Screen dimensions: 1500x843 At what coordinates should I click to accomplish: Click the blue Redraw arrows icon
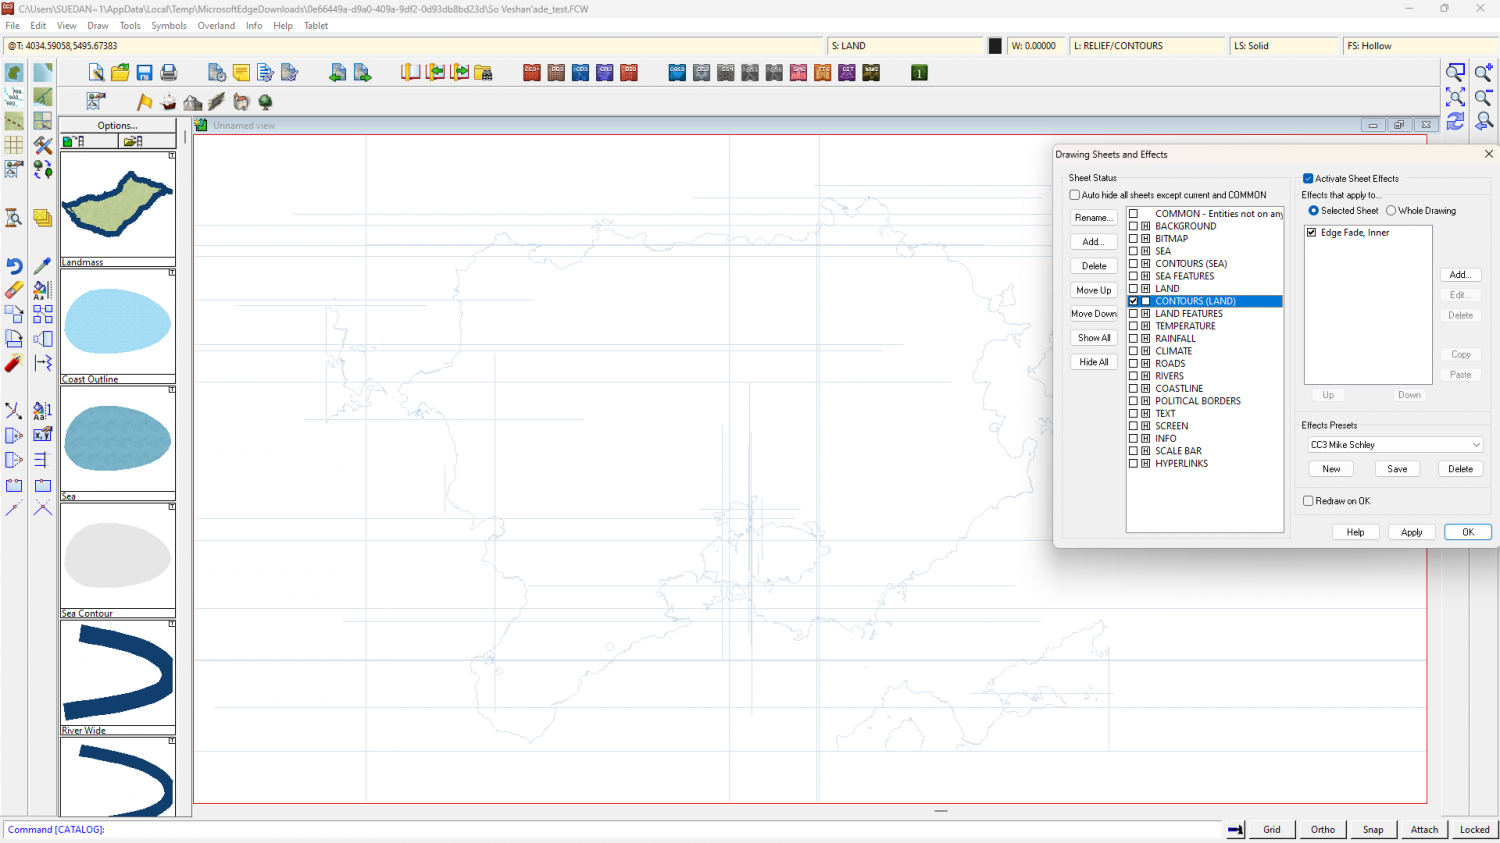tap(1456, 121)
